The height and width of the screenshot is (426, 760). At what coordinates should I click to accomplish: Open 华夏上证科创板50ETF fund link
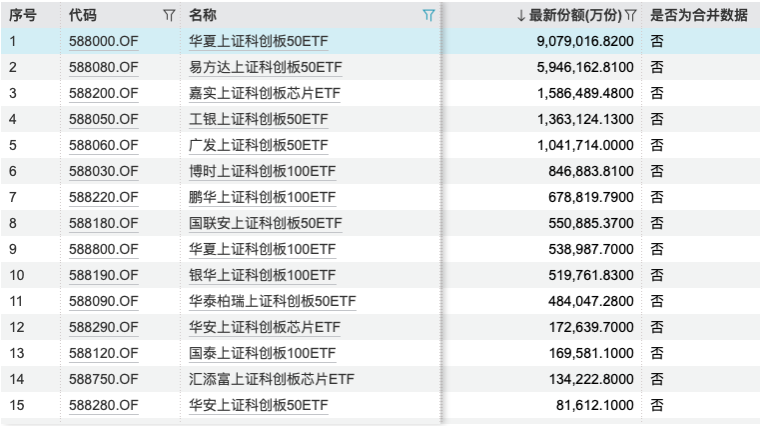[x=258, y=41]
